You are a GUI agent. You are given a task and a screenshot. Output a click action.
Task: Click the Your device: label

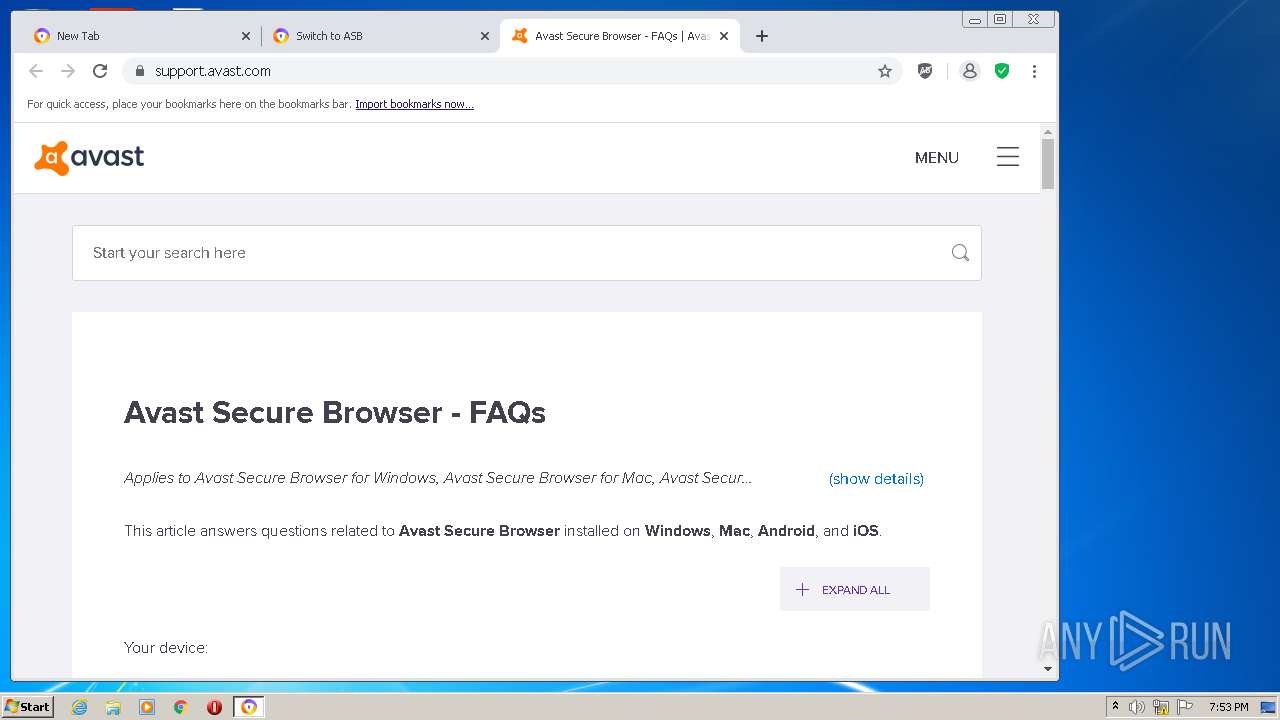coord(166,648)
